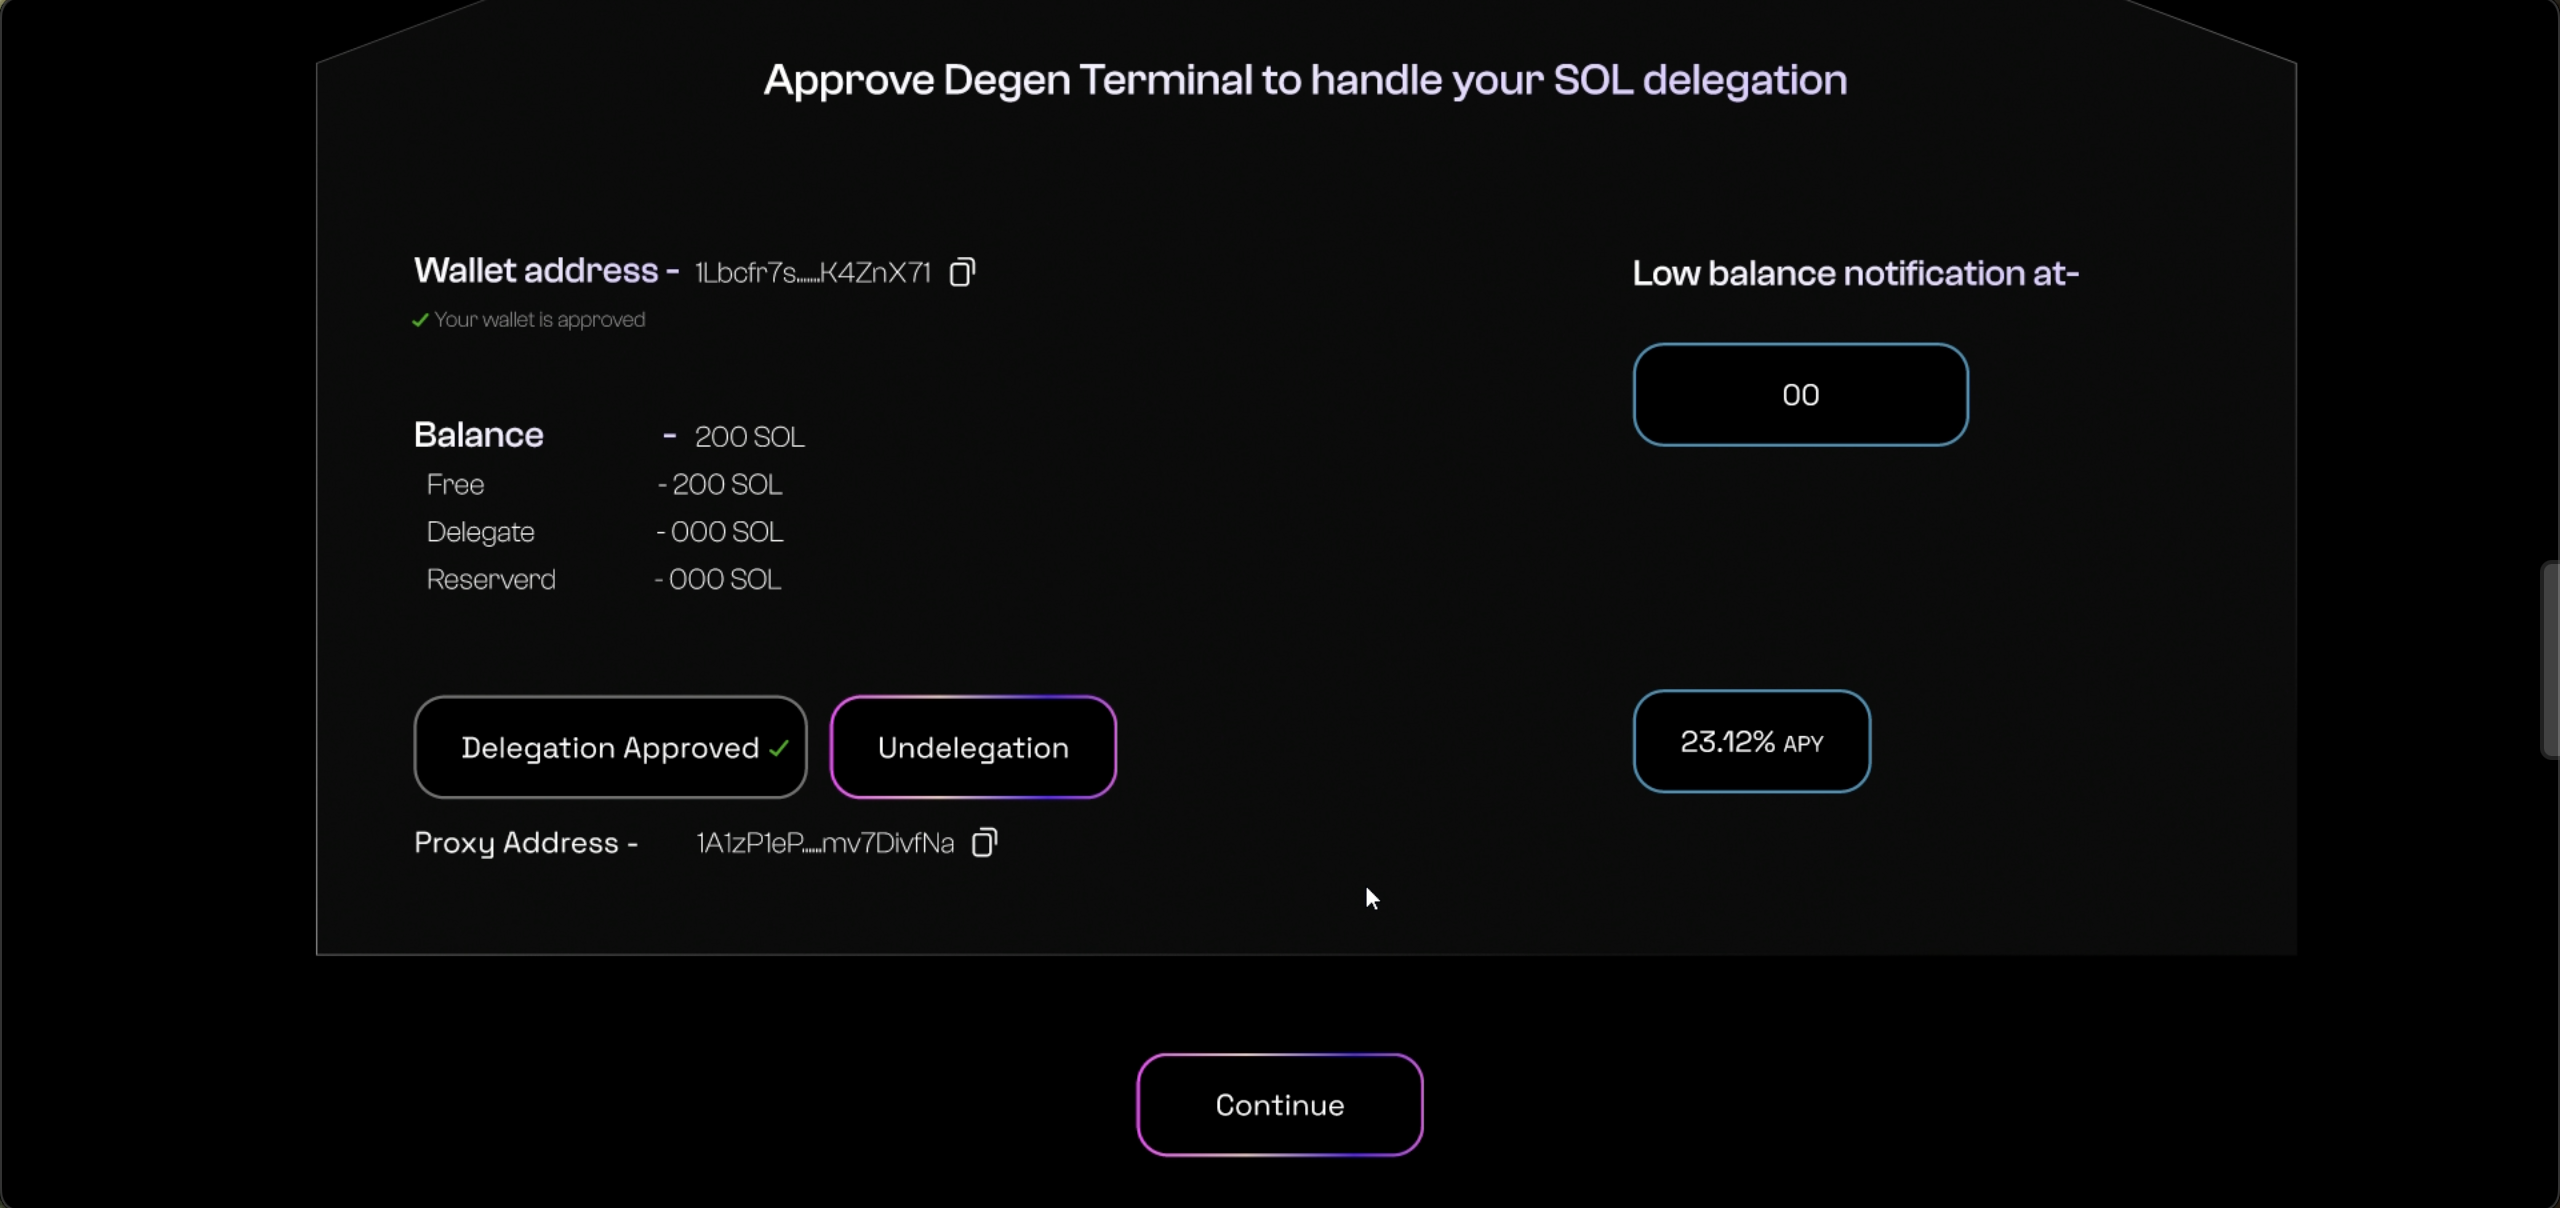Copy the wallet address with copy icon
Screen dimensions: 2560x1208
point(962,272)
